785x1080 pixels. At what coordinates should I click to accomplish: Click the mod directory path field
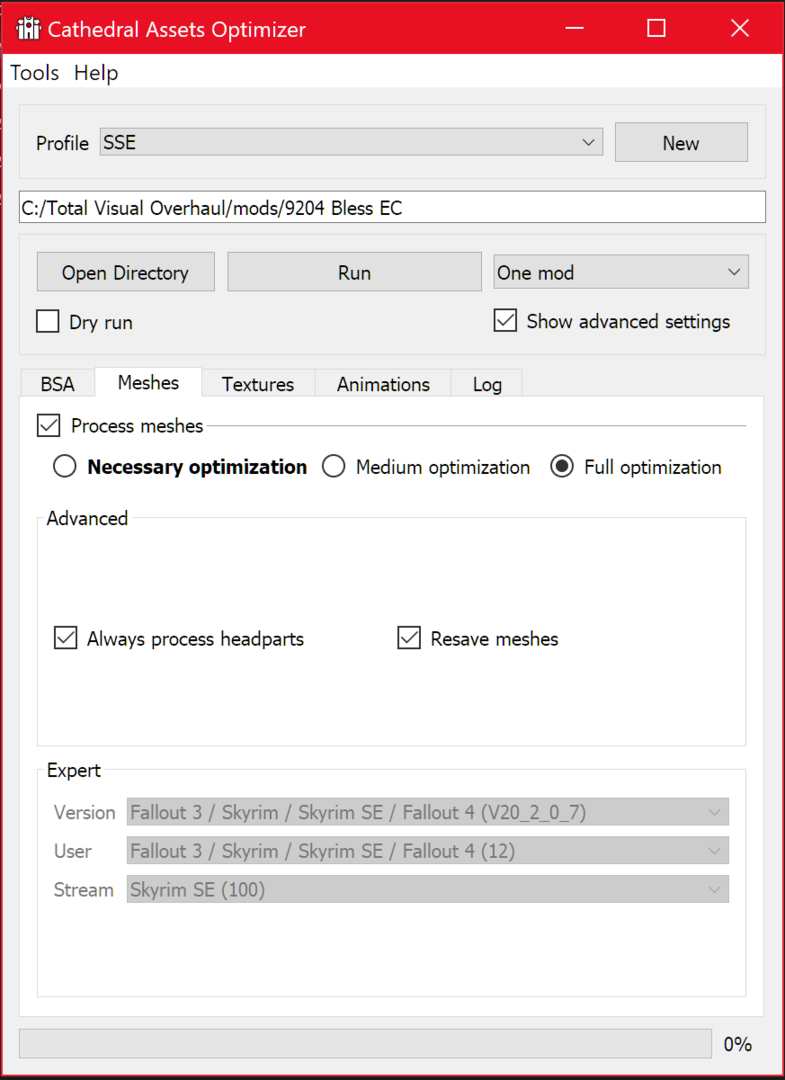coord(392,207)
